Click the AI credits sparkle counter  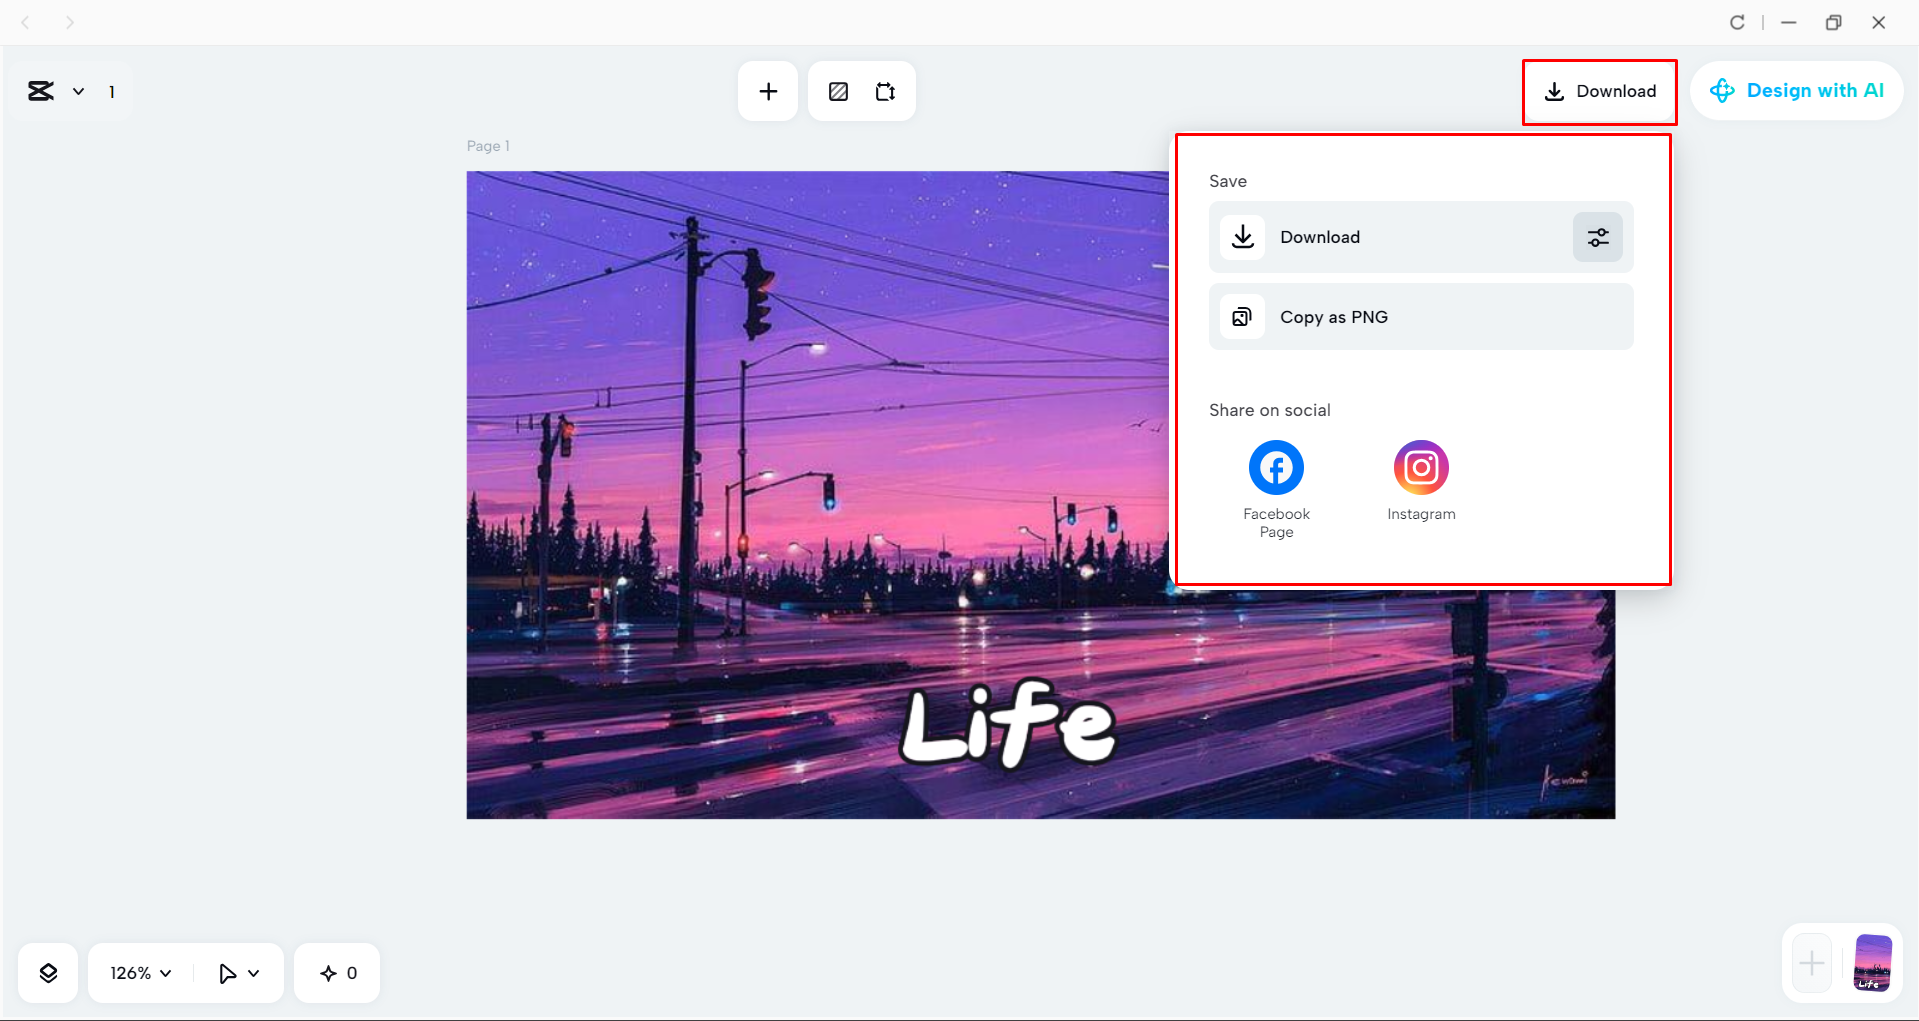tap(338, 973)
